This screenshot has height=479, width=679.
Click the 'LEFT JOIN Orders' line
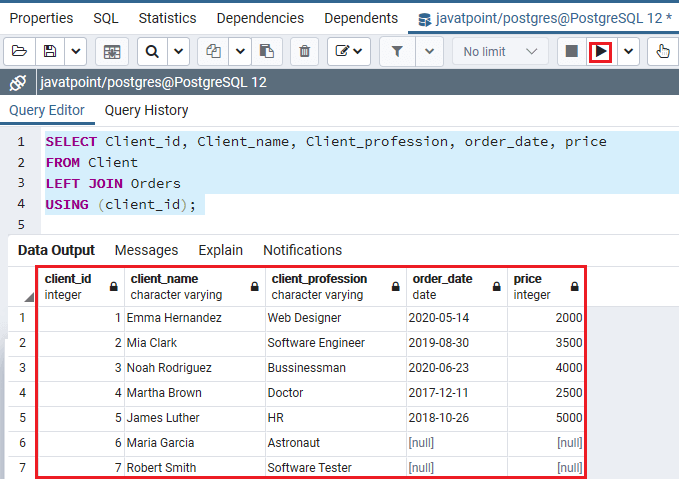coord(113,184)
